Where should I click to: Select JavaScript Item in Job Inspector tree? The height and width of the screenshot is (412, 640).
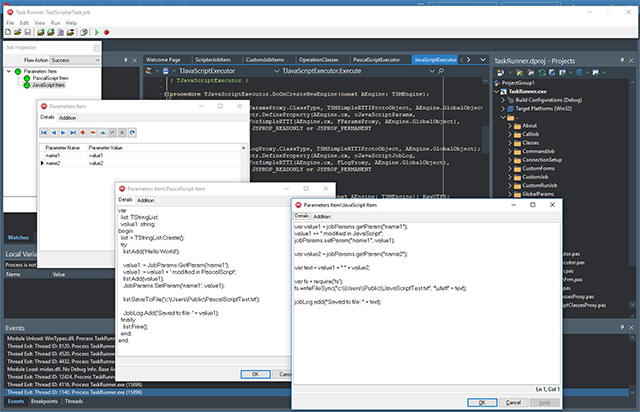tap(48, 85)
